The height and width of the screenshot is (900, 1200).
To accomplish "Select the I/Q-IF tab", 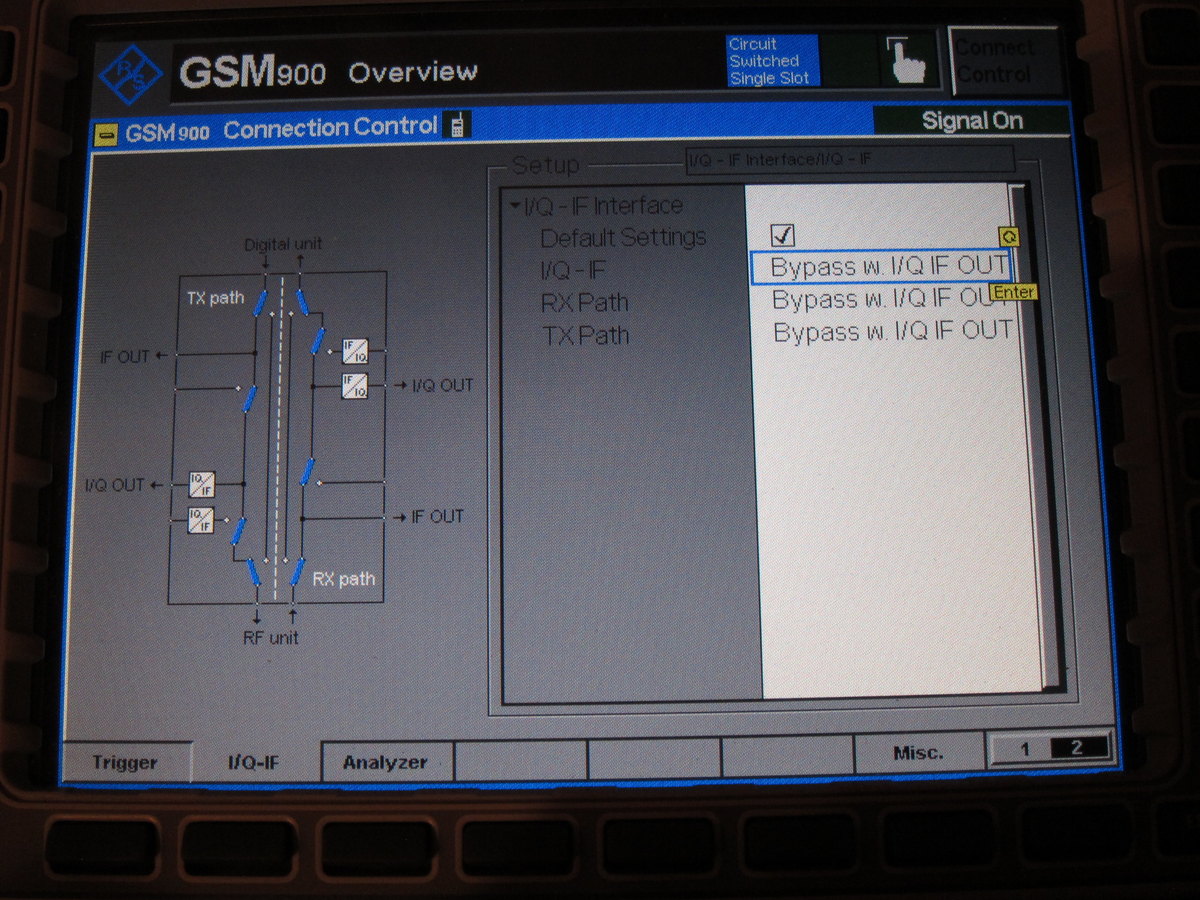I will [x=254, y=762].
